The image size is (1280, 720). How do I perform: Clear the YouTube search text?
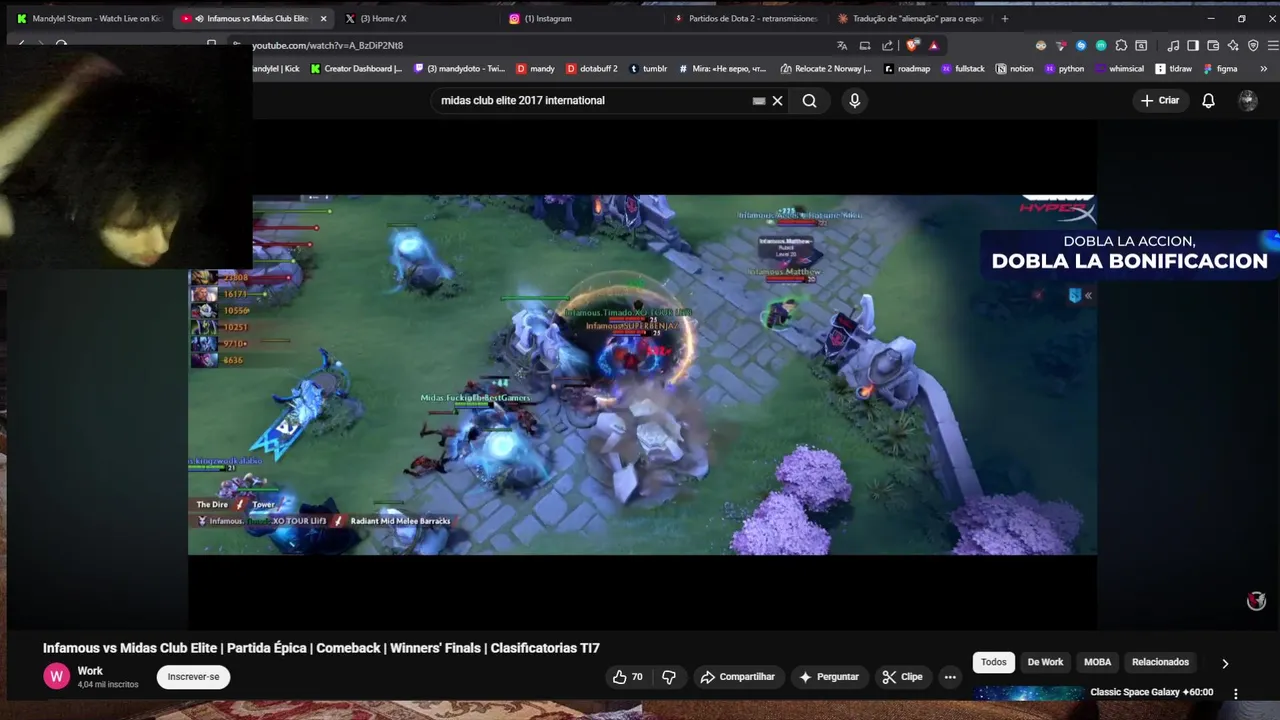[x=777, y=100]
